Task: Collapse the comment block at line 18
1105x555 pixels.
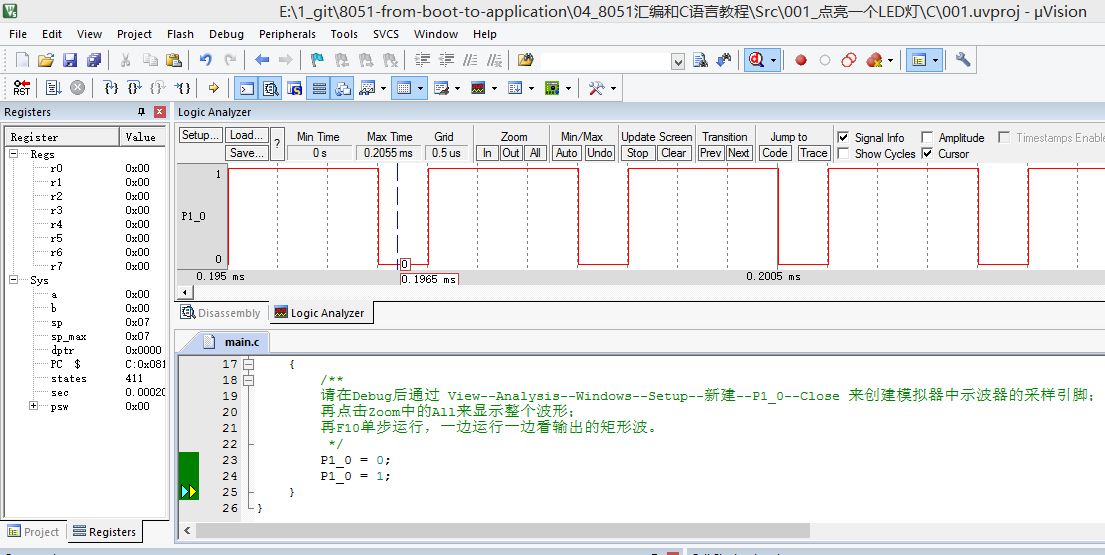Action: click(248, 380)
